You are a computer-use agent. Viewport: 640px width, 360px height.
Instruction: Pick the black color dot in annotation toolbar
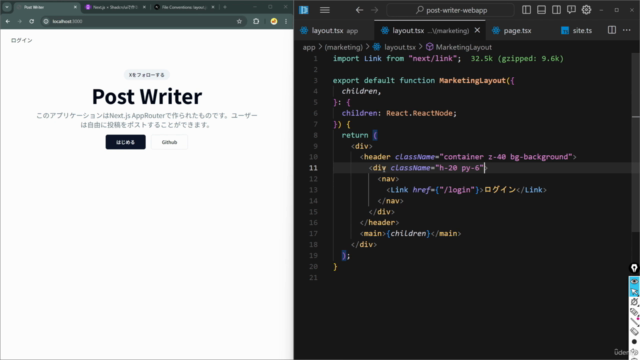634,342
